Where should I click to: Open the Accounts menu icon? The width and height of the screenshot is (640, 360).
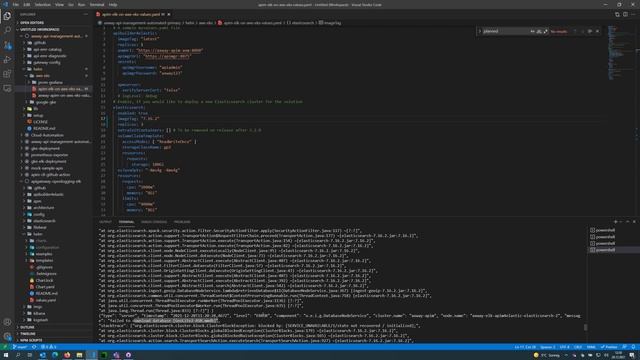click(7, 322)
